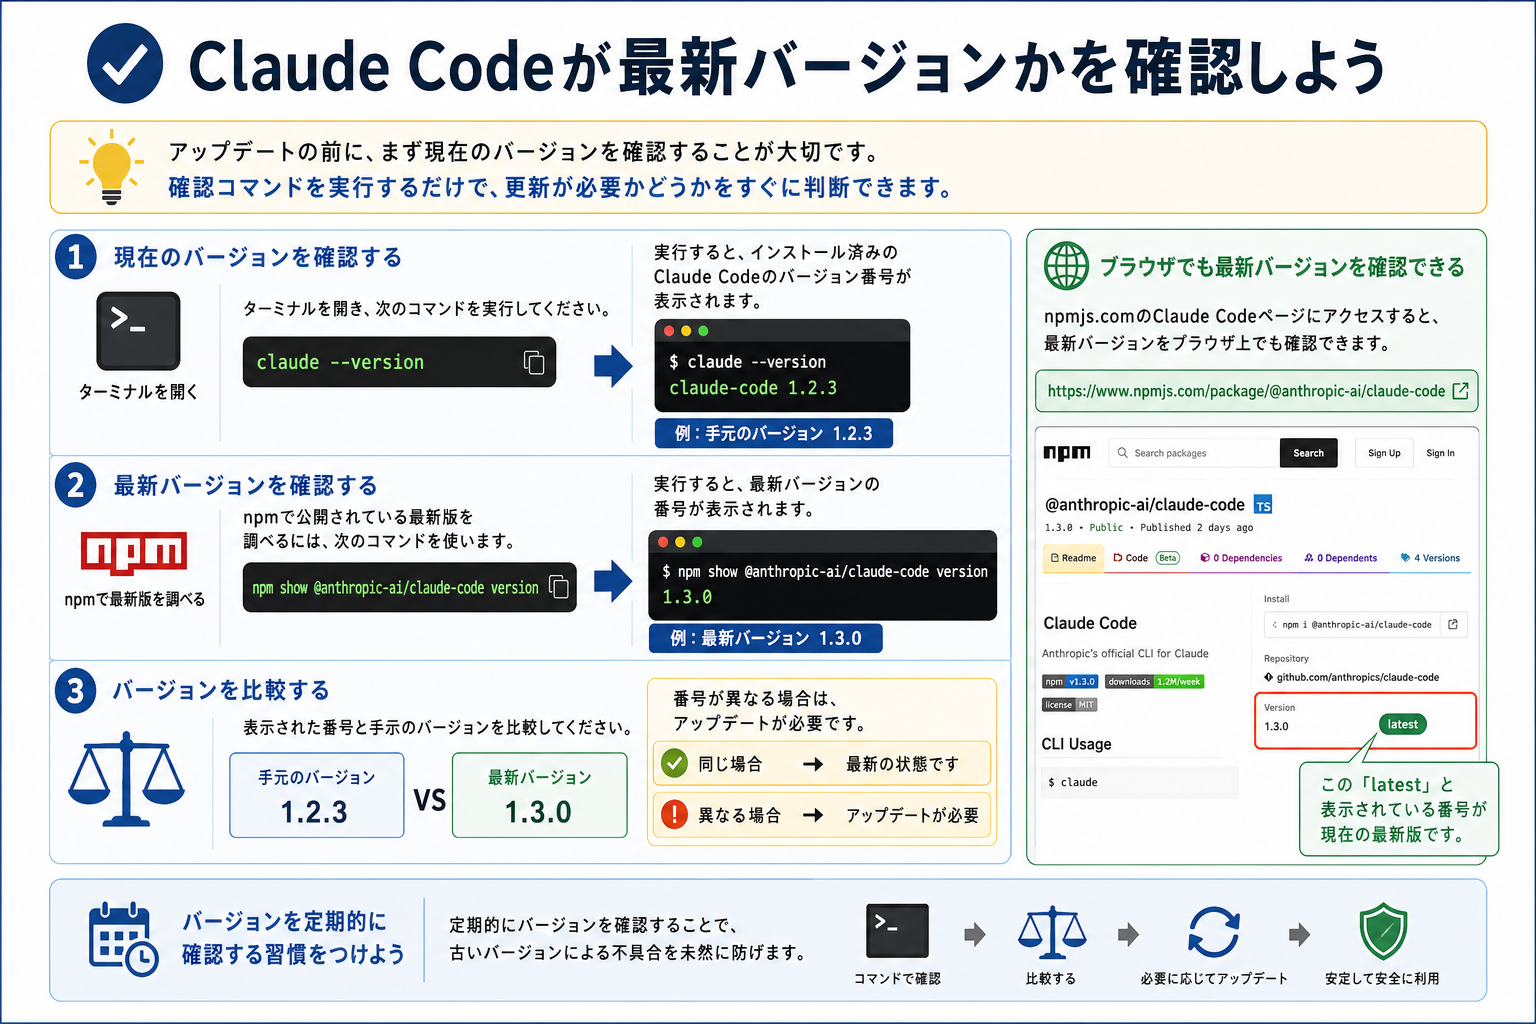Open the terminal icon labeled ターミナルを開く
The image size is (1536, 1024).
[x=138, y=331]
